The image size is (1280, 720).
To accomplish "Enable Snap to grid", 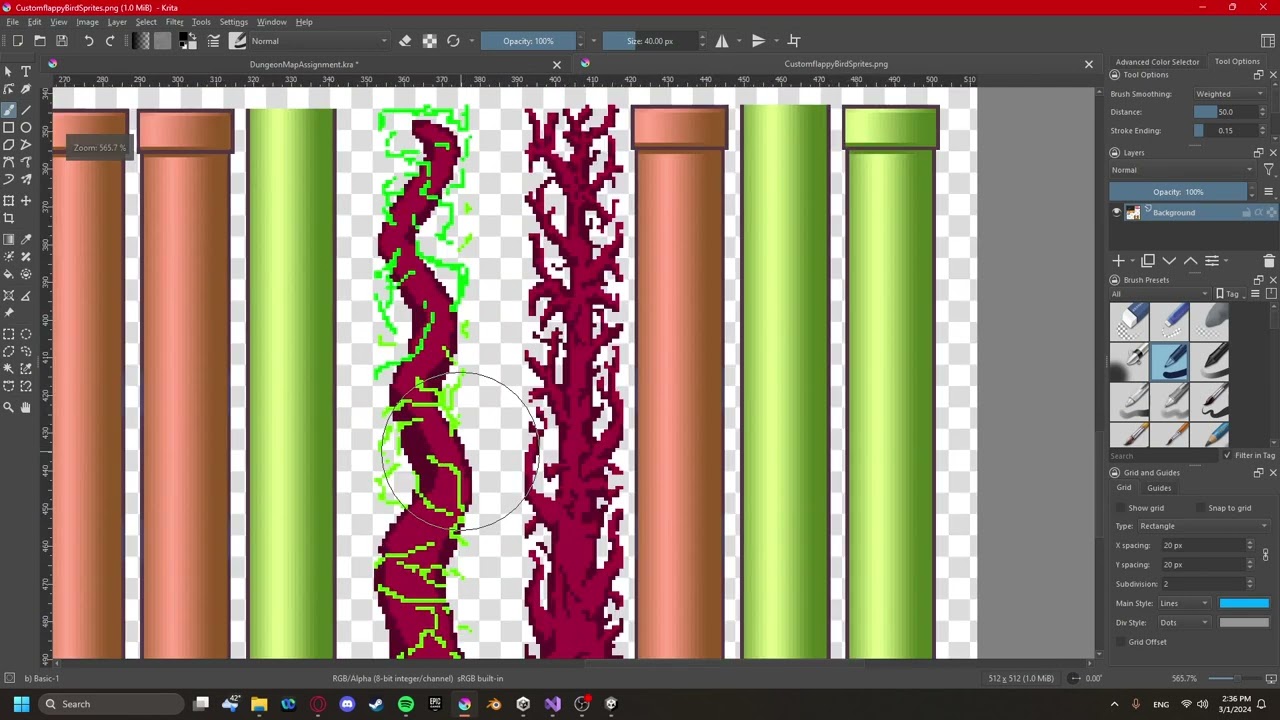I will [x=1199, y=508].
